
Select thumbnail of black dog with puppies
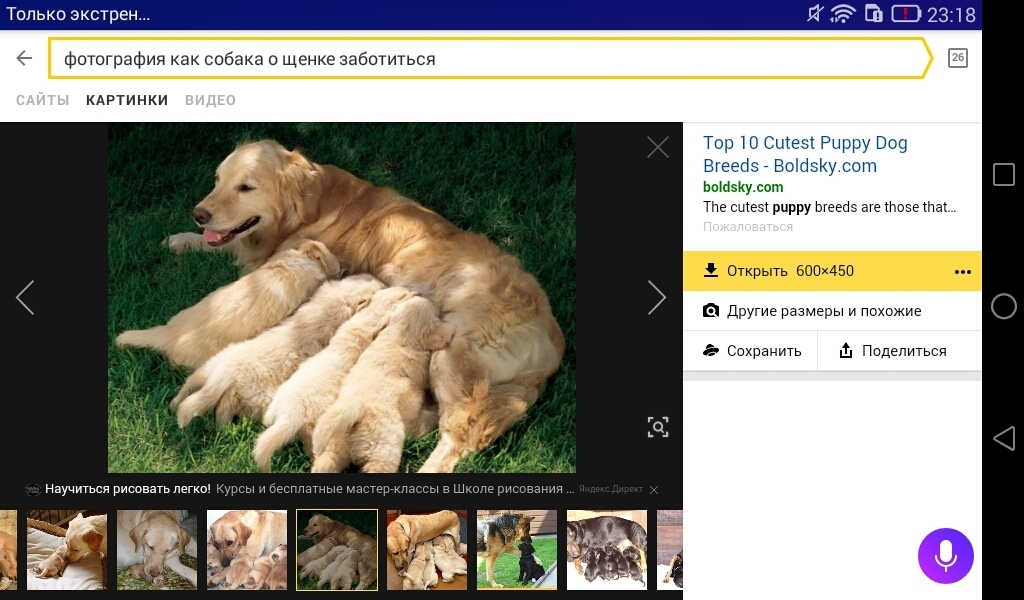click(x=606, y=549)
